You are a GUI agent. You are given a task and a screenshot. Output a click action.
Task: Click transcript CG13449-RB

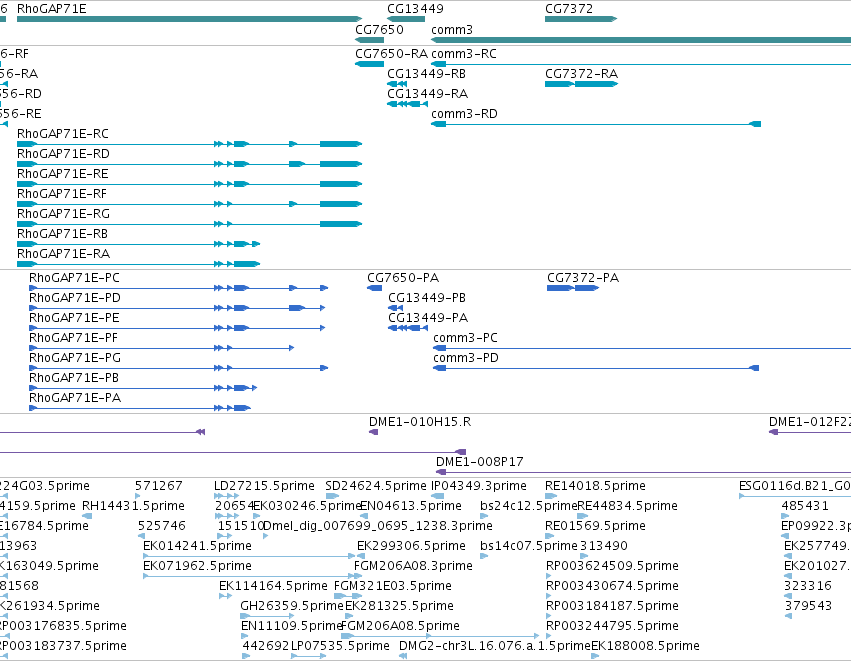click(x=397, y=84)
